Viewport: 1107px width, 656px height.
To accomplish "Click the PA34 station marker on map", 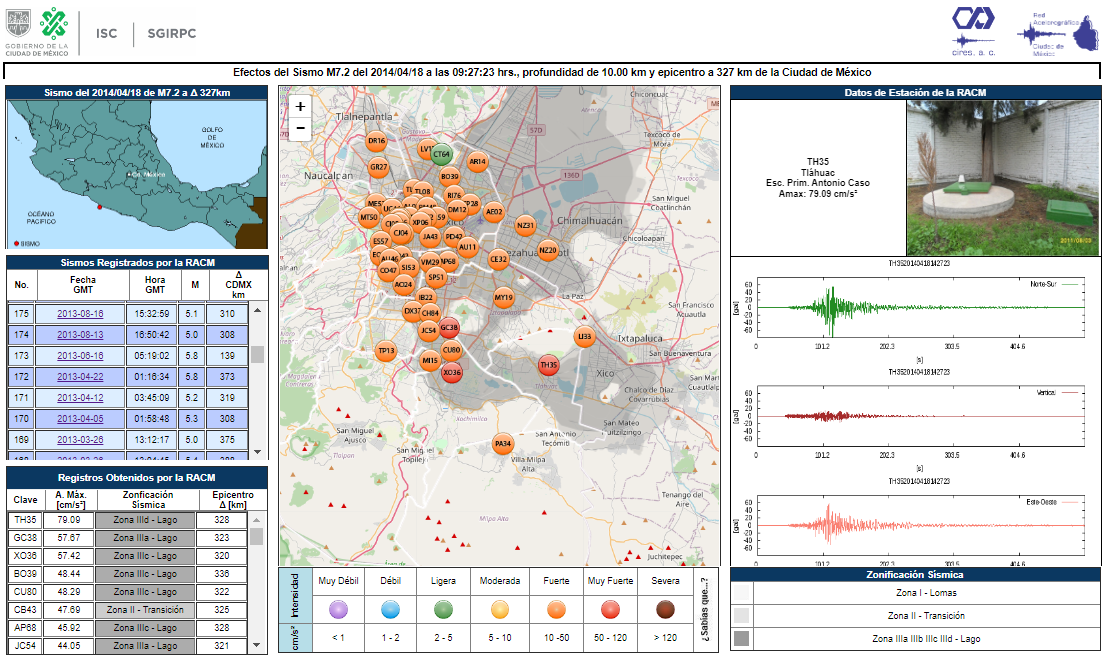I will coord(503,444).
